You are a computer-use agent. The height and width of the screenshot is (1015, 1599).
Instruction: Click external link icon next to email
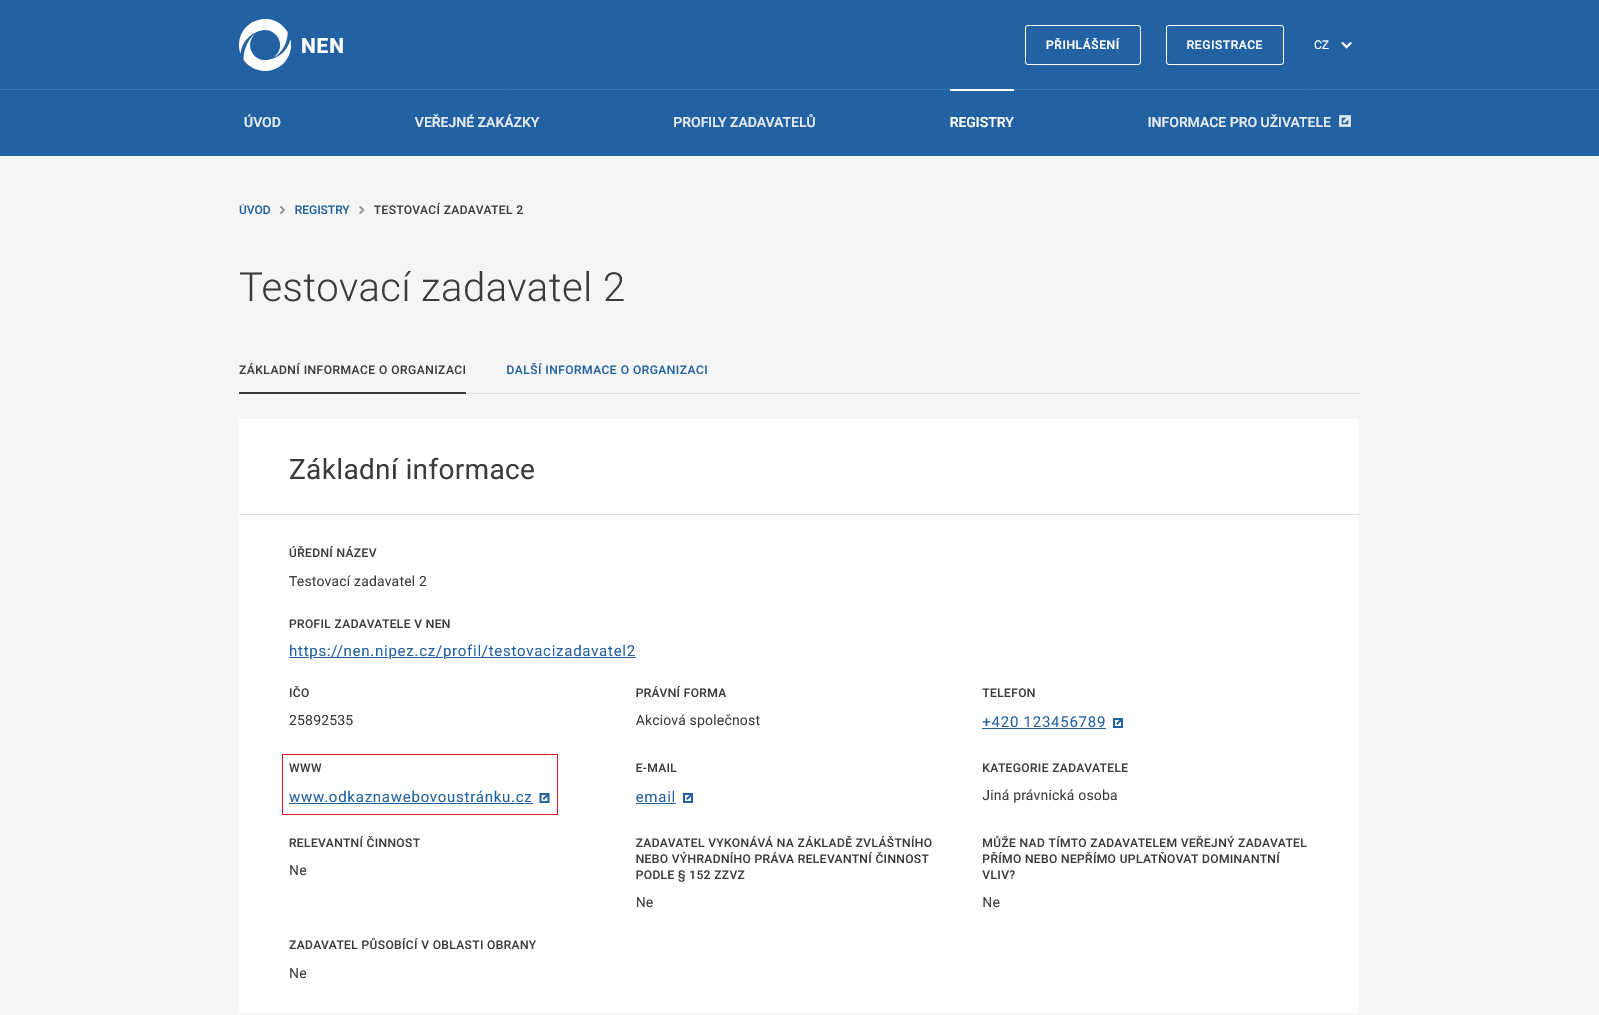(688, 798)
